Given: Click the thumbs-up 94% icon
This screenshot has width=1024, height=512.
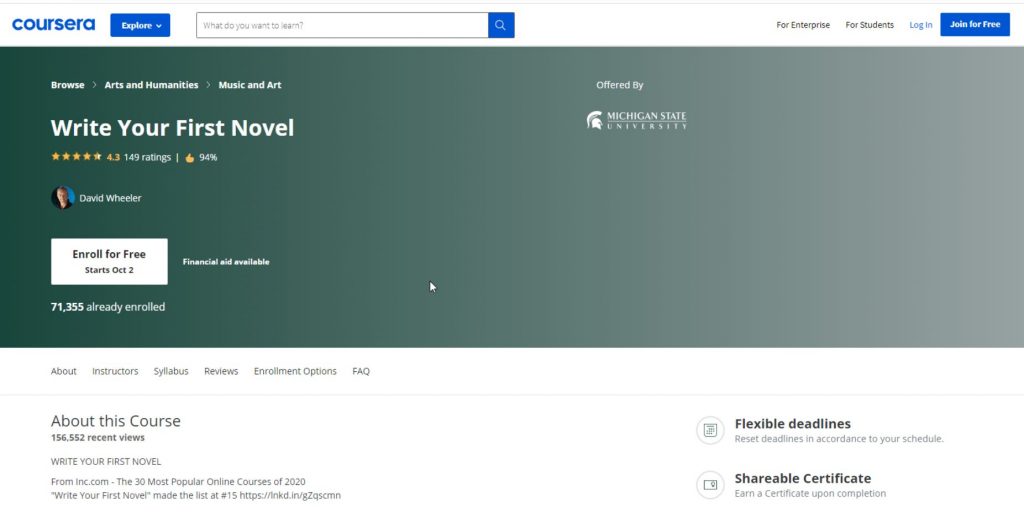Looking at the screenshot, I should point(190,158).
